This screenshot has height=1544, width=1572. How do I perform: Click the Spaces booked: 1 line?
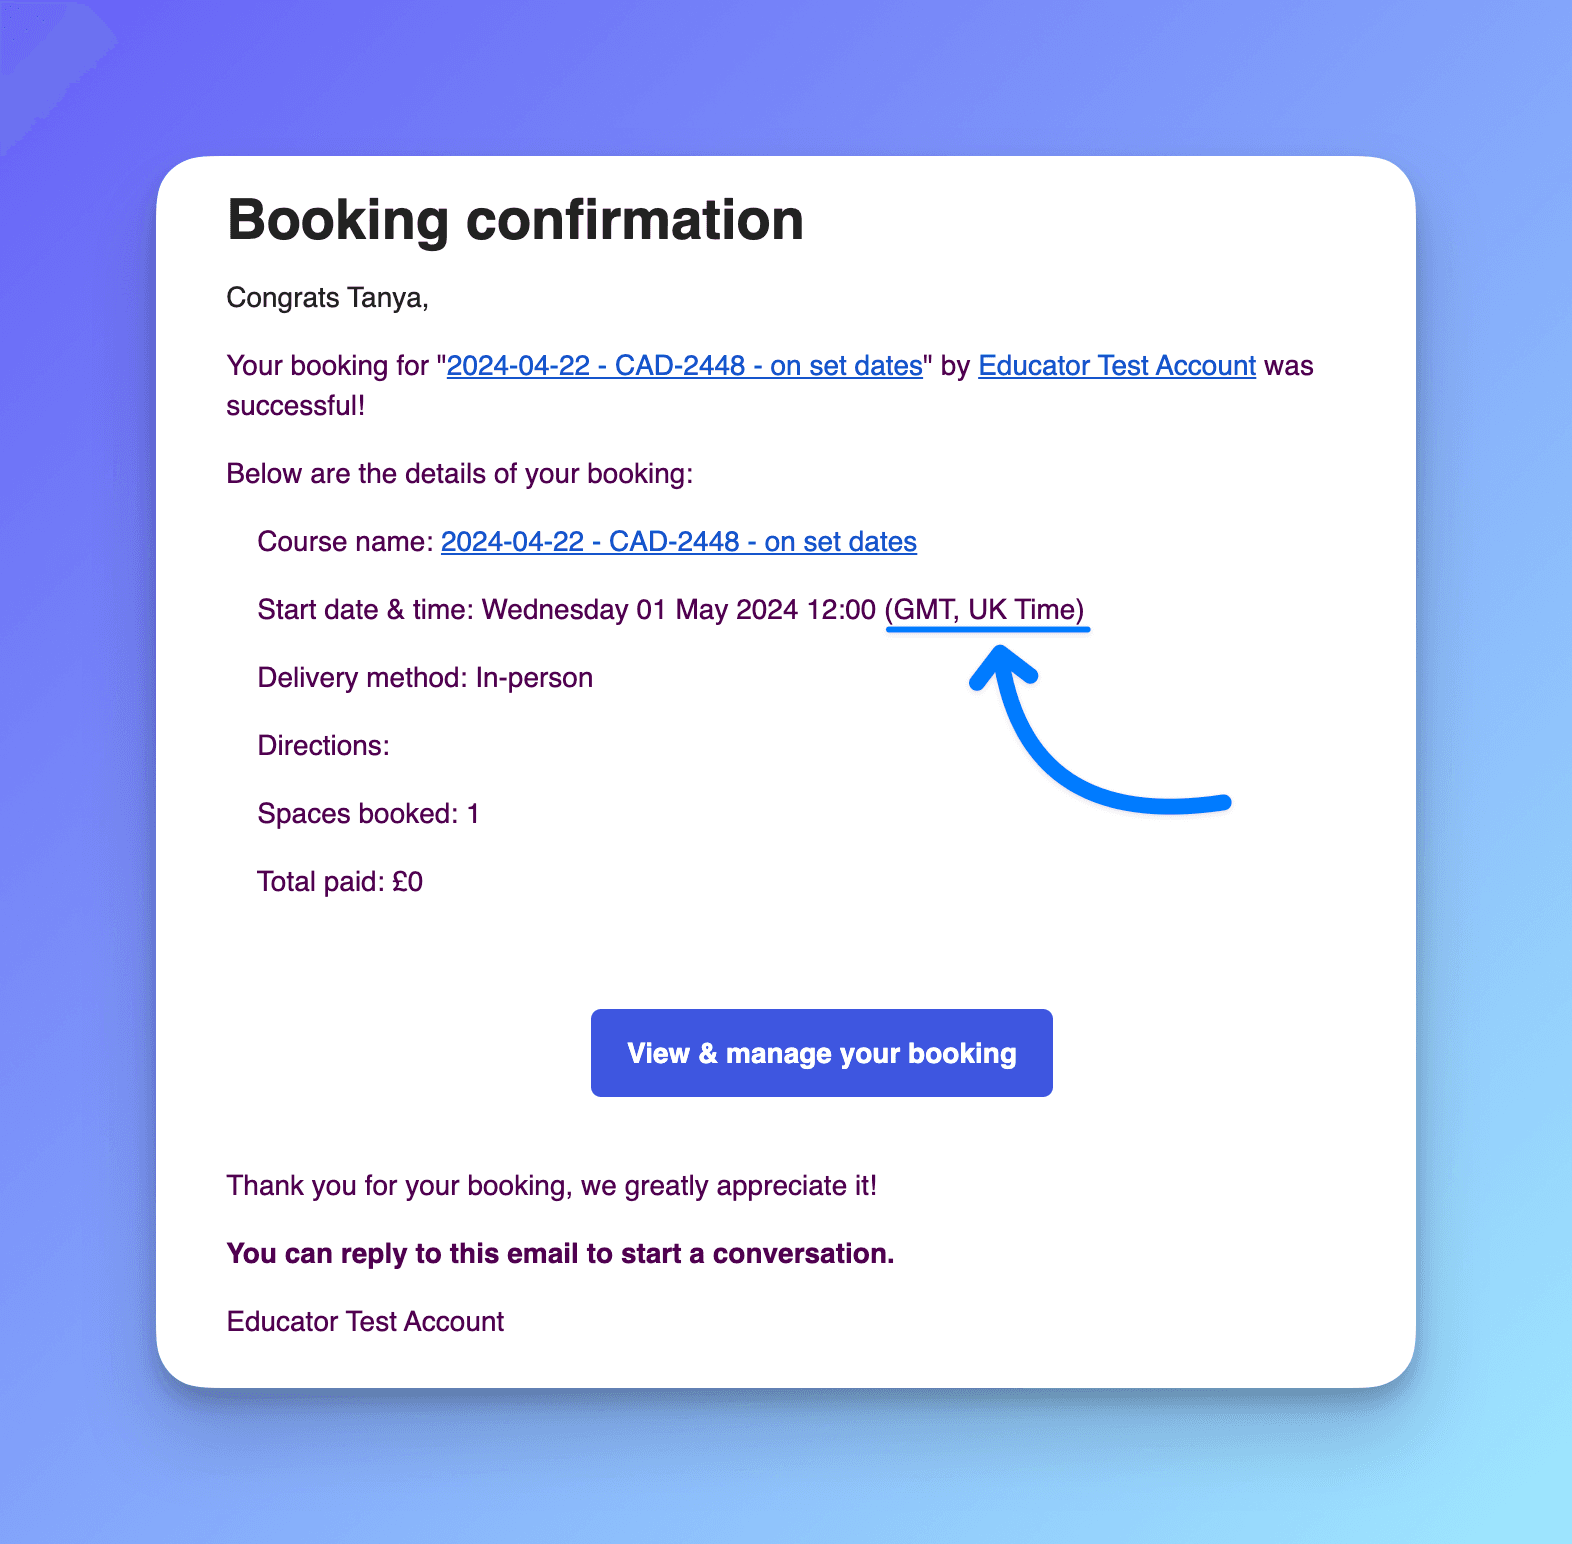point(369,814)
